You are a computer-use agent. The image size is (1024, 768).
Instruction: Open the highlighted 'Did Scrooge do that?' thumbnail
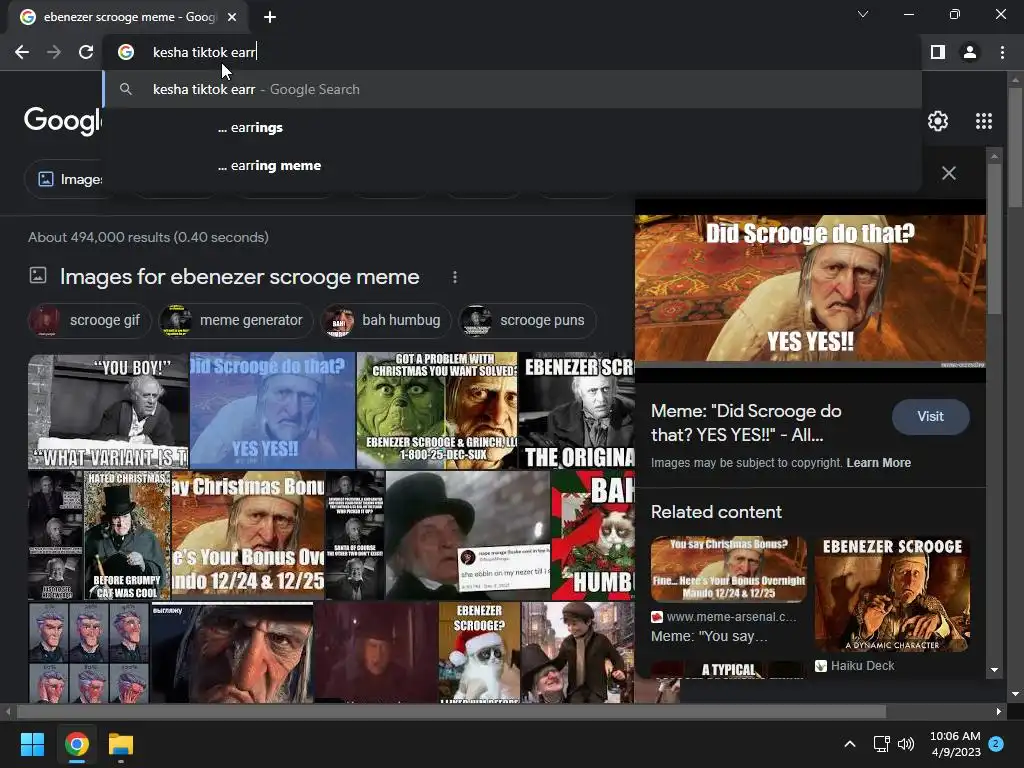(x=272, y=411)
